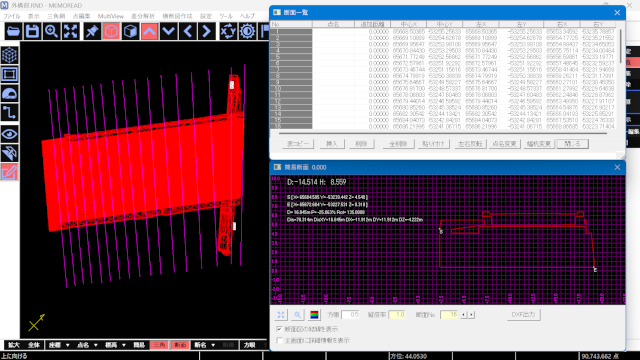The height and width of the screenshot is (360, 640).
Task: Click the 断面No input field
Action: coord(450,315)
